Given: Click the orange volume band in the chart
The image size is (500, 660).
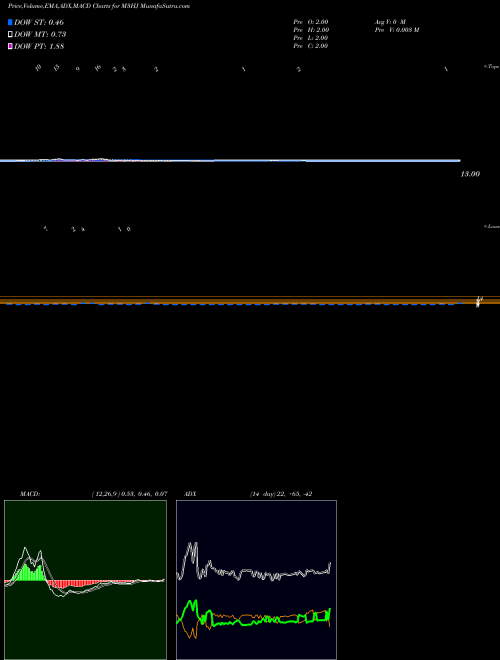Looking at the screenshot, I should pyautogui.click(x=250, y=300).
